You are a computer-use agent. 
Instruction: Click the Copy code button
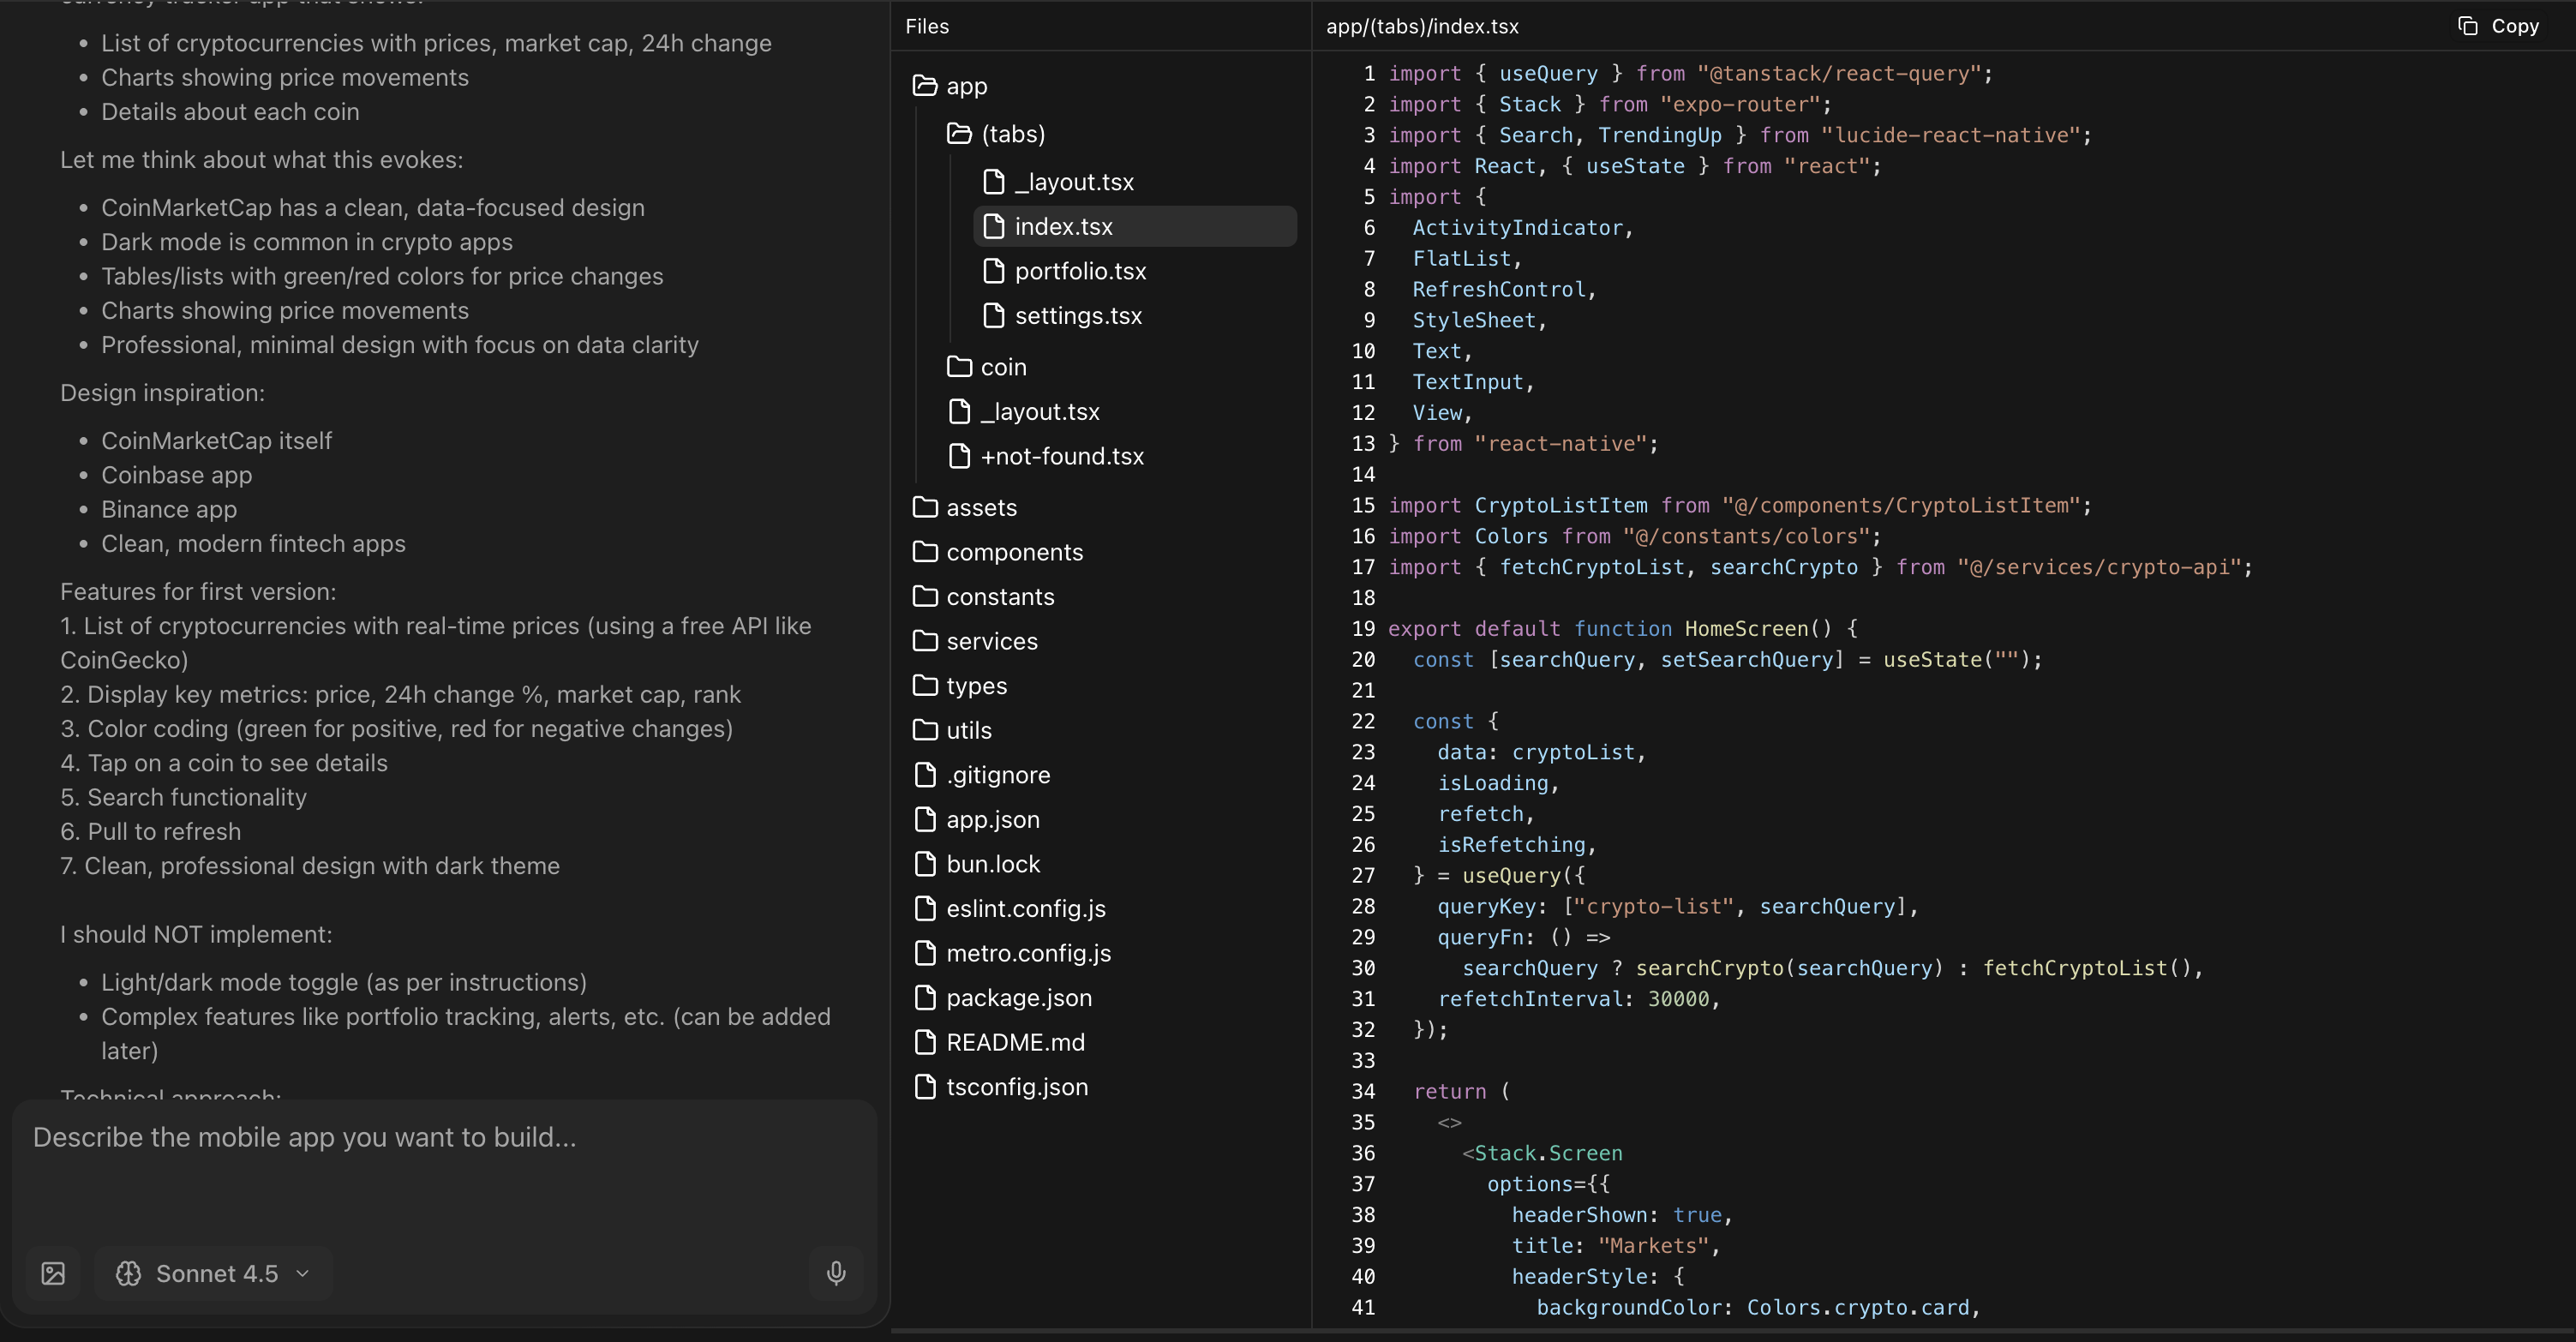2498,26
